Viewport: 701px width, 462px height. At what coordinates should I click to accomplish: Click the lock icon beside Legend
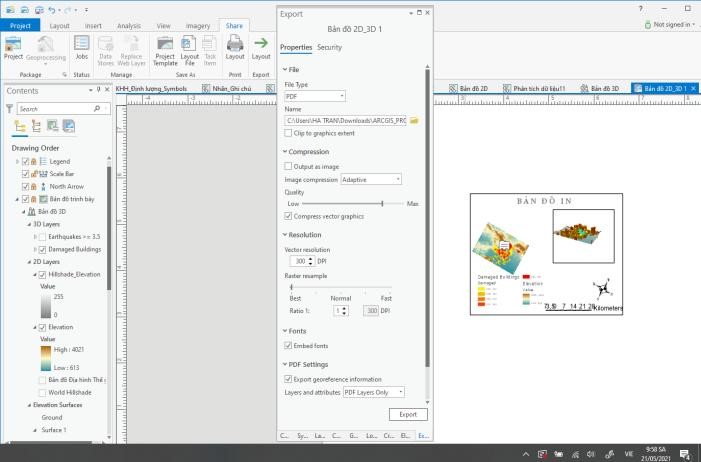pos(34,161)
